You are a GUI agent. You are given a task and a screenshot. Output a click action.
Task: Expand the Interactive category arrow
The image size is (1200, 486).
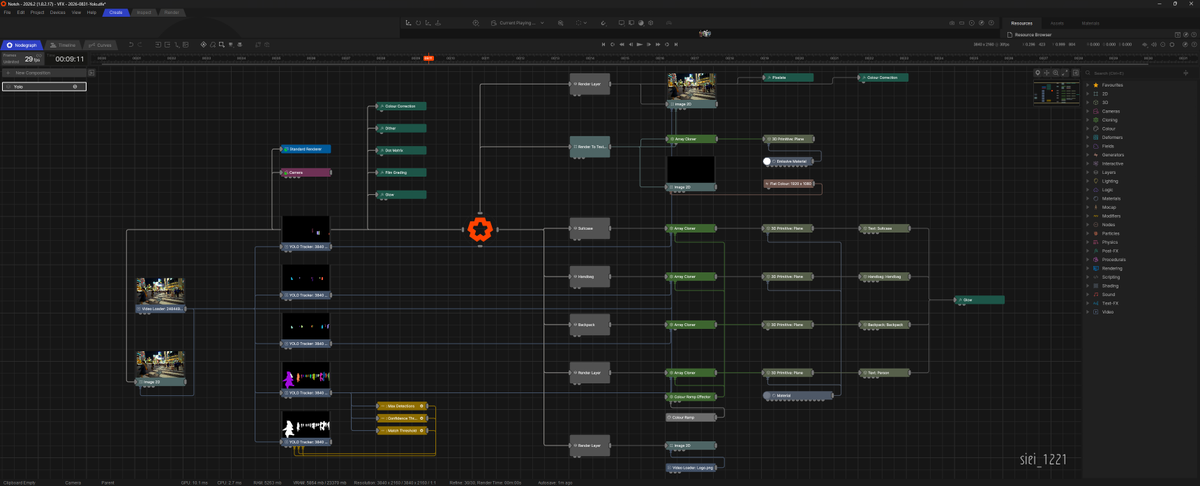point(1088,164)
